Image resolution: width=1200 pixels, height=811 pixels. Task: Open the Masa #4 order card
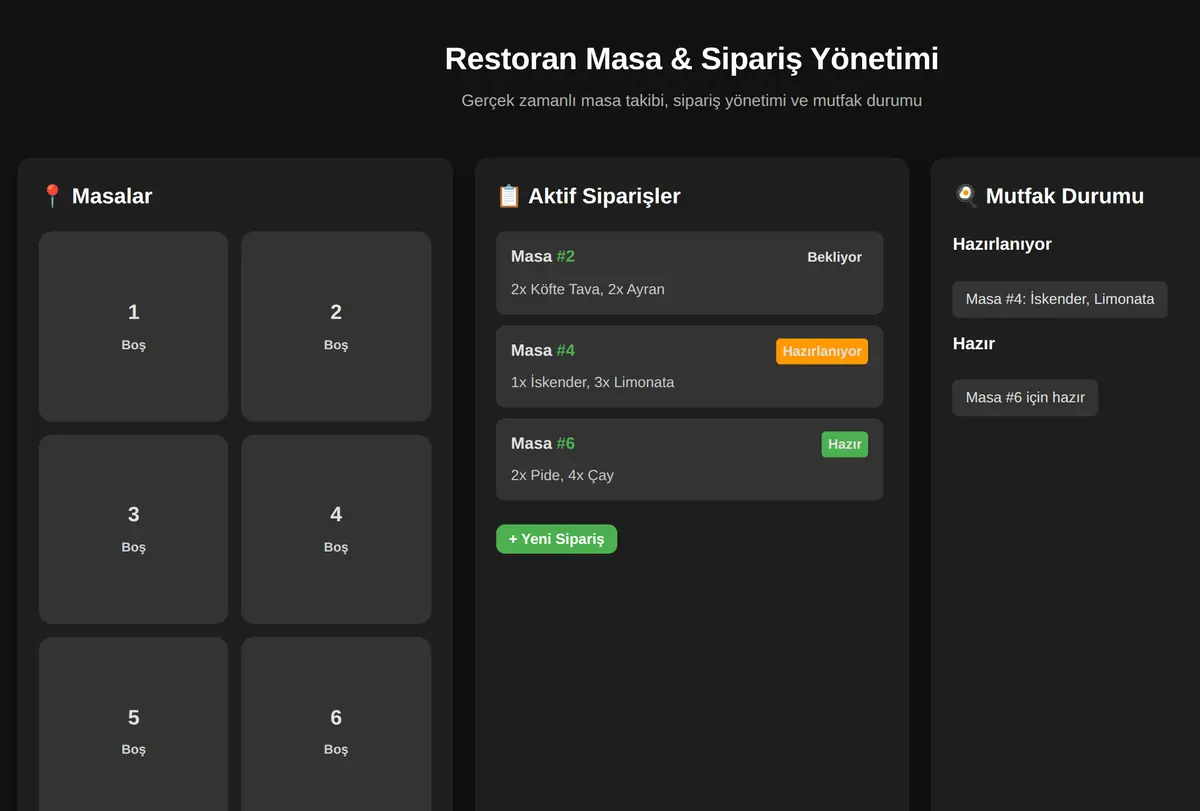[689, 366]
